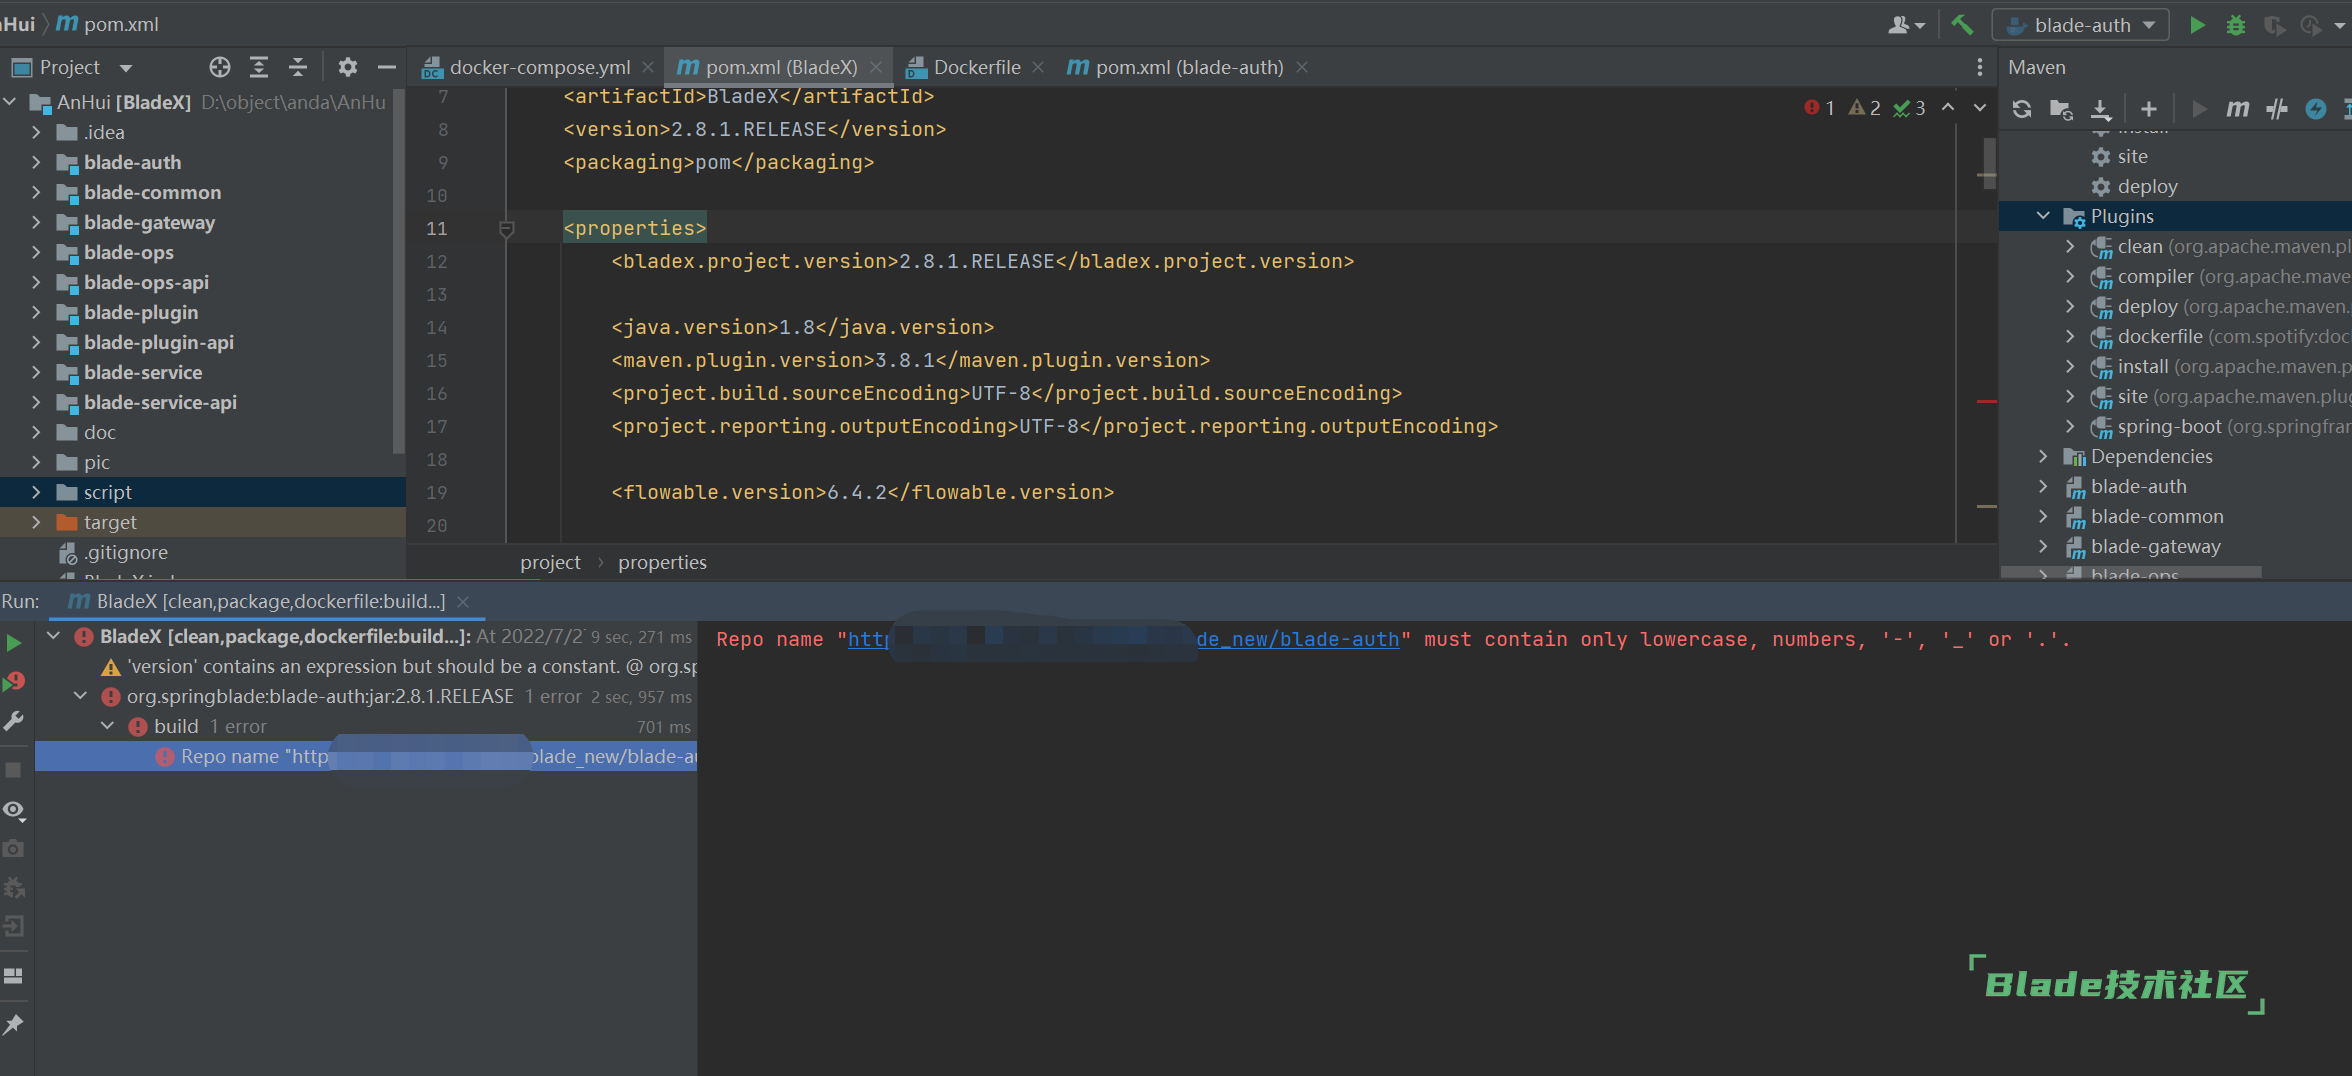Jump to previous highlighted error arrow

point(1948,107)
